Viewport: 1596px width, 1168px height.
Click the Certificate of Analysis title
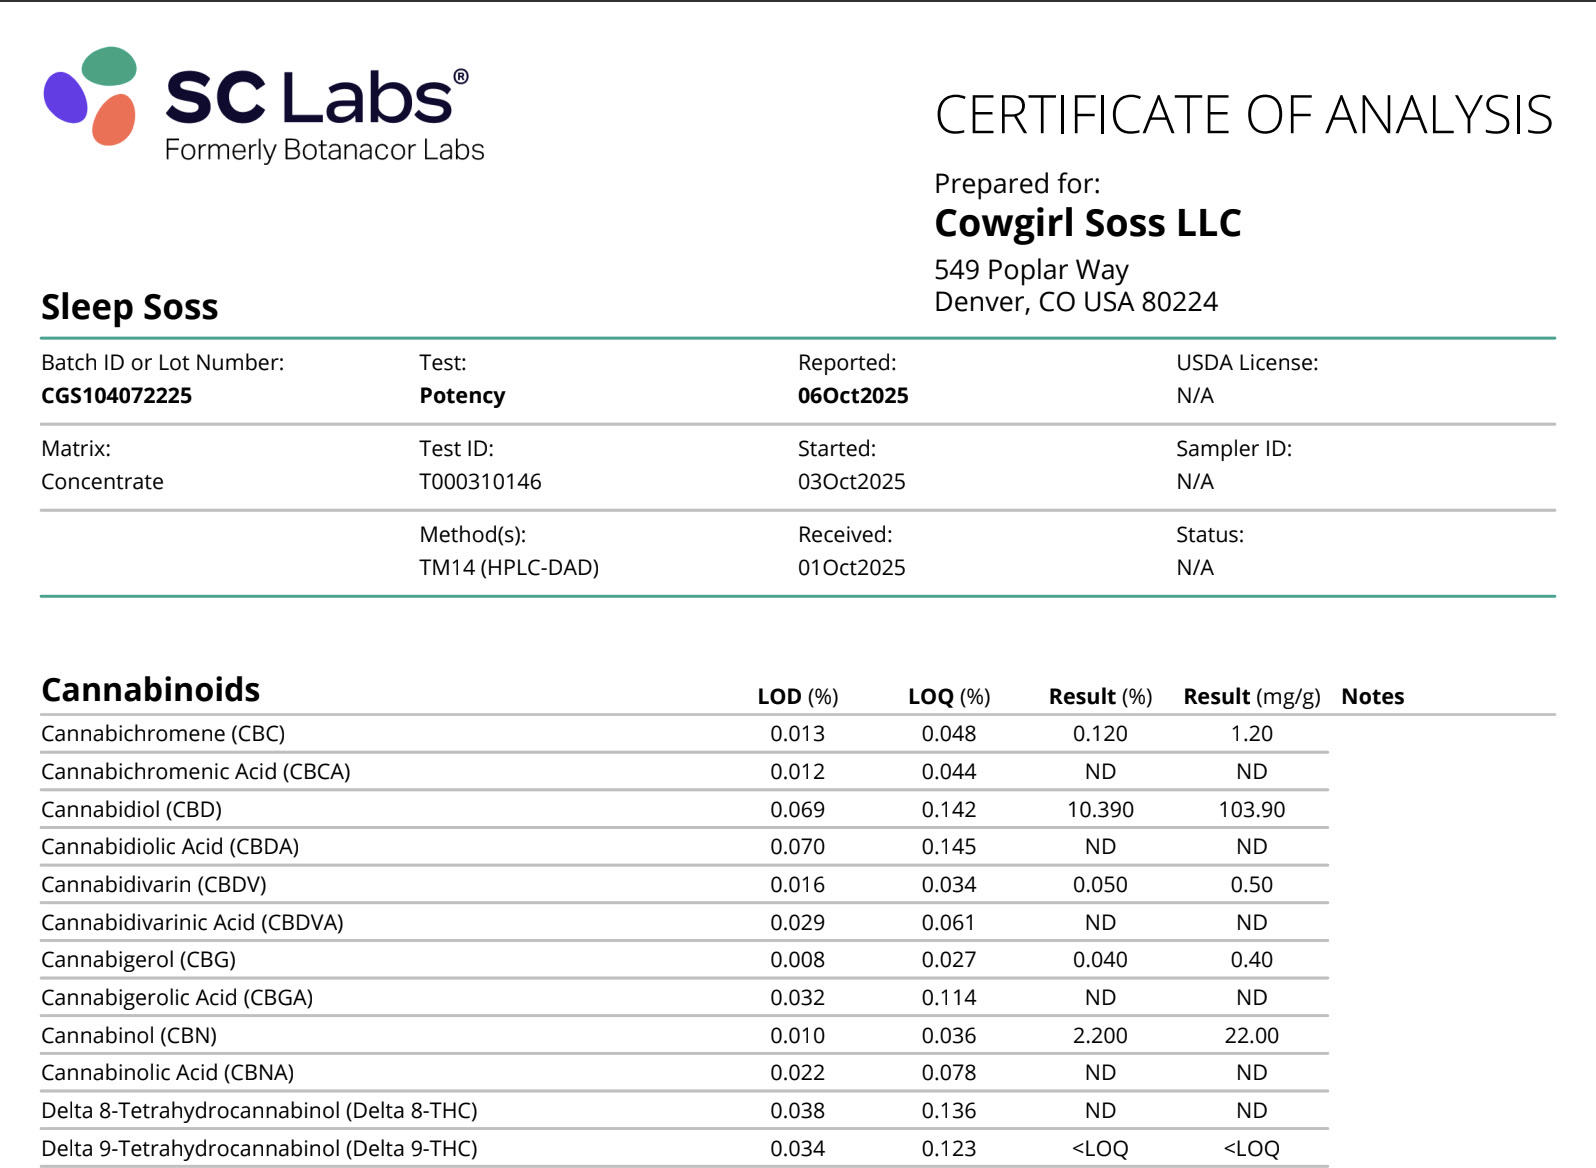point(1243,115)
